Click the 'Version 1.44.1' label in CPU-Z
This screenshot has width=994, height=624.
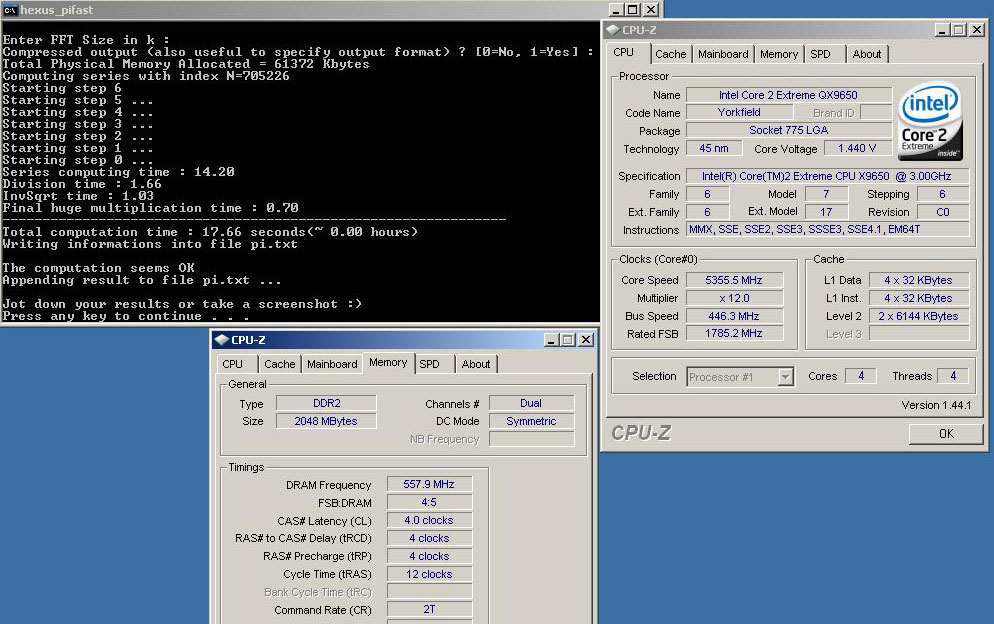(x=936, y=405)
